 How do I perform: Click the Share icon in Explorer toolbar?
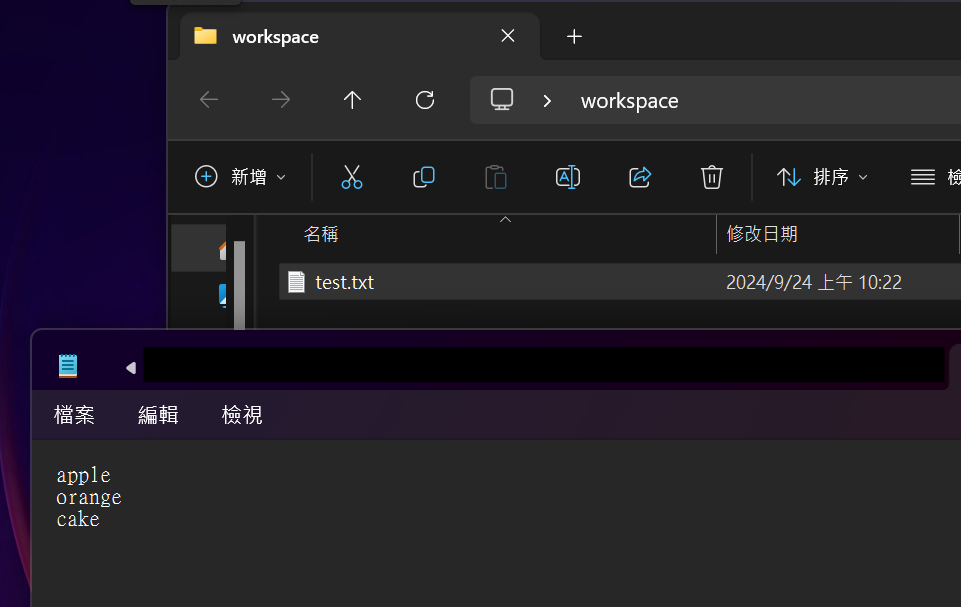(x=640, y=177)
